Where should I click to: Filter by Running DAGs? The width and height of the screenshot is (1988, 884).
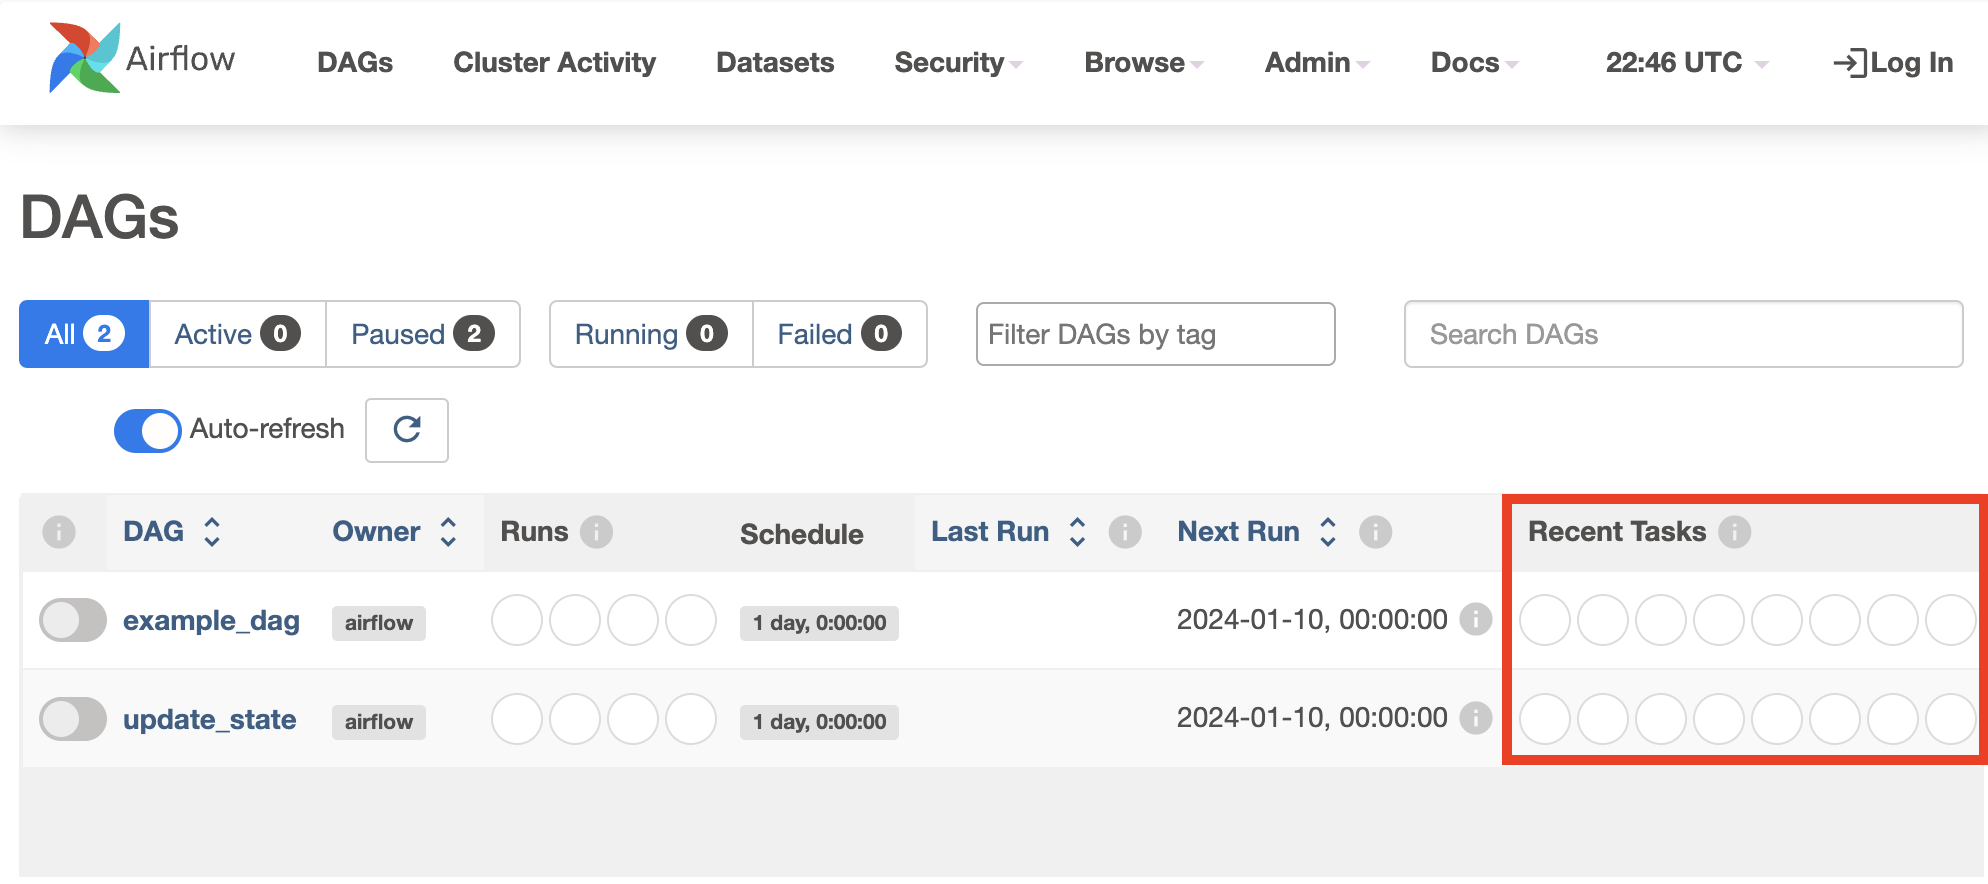tap(651, 334)
